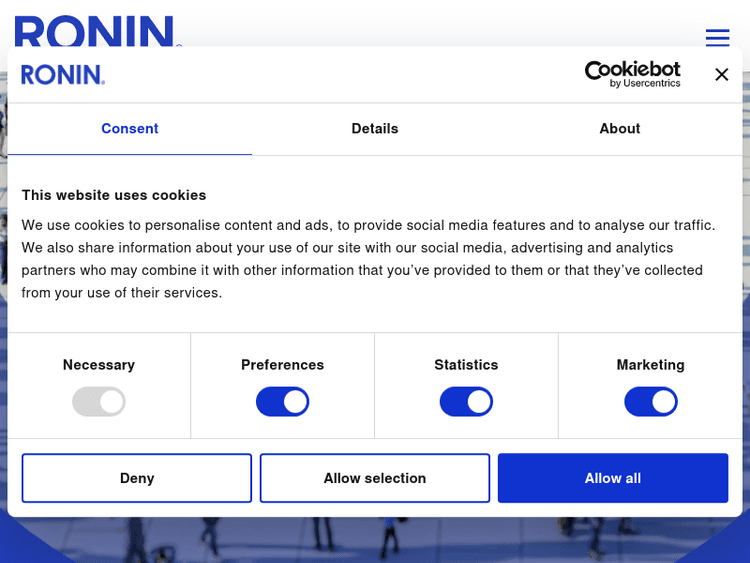Go to the About tab
750x563 pixels.
pyautogui.click(x=619, y=129)
